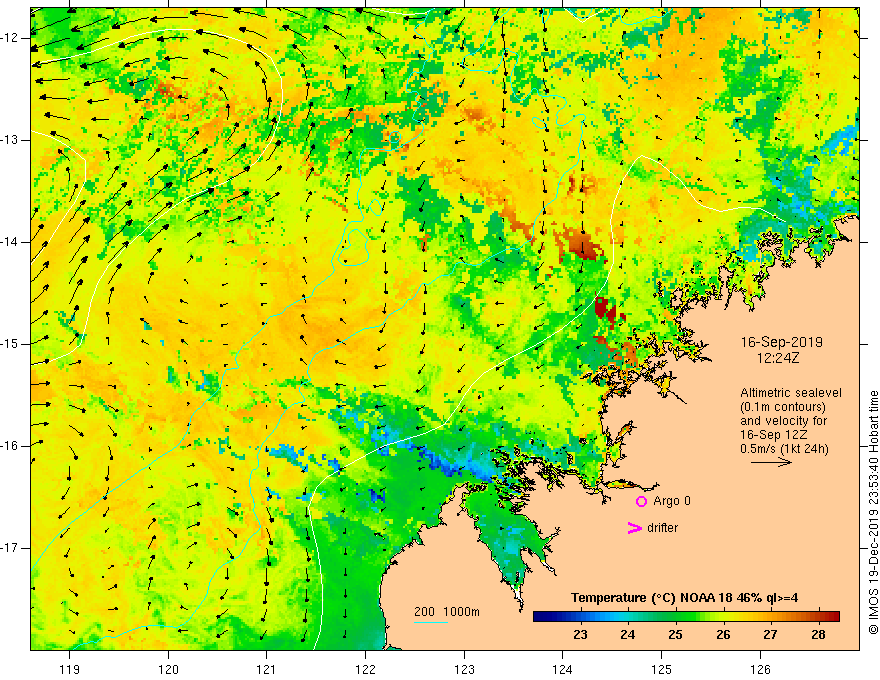Click the temperature color bar near 23
Viewport: 880px width, 680px height.
coord(580,616)
